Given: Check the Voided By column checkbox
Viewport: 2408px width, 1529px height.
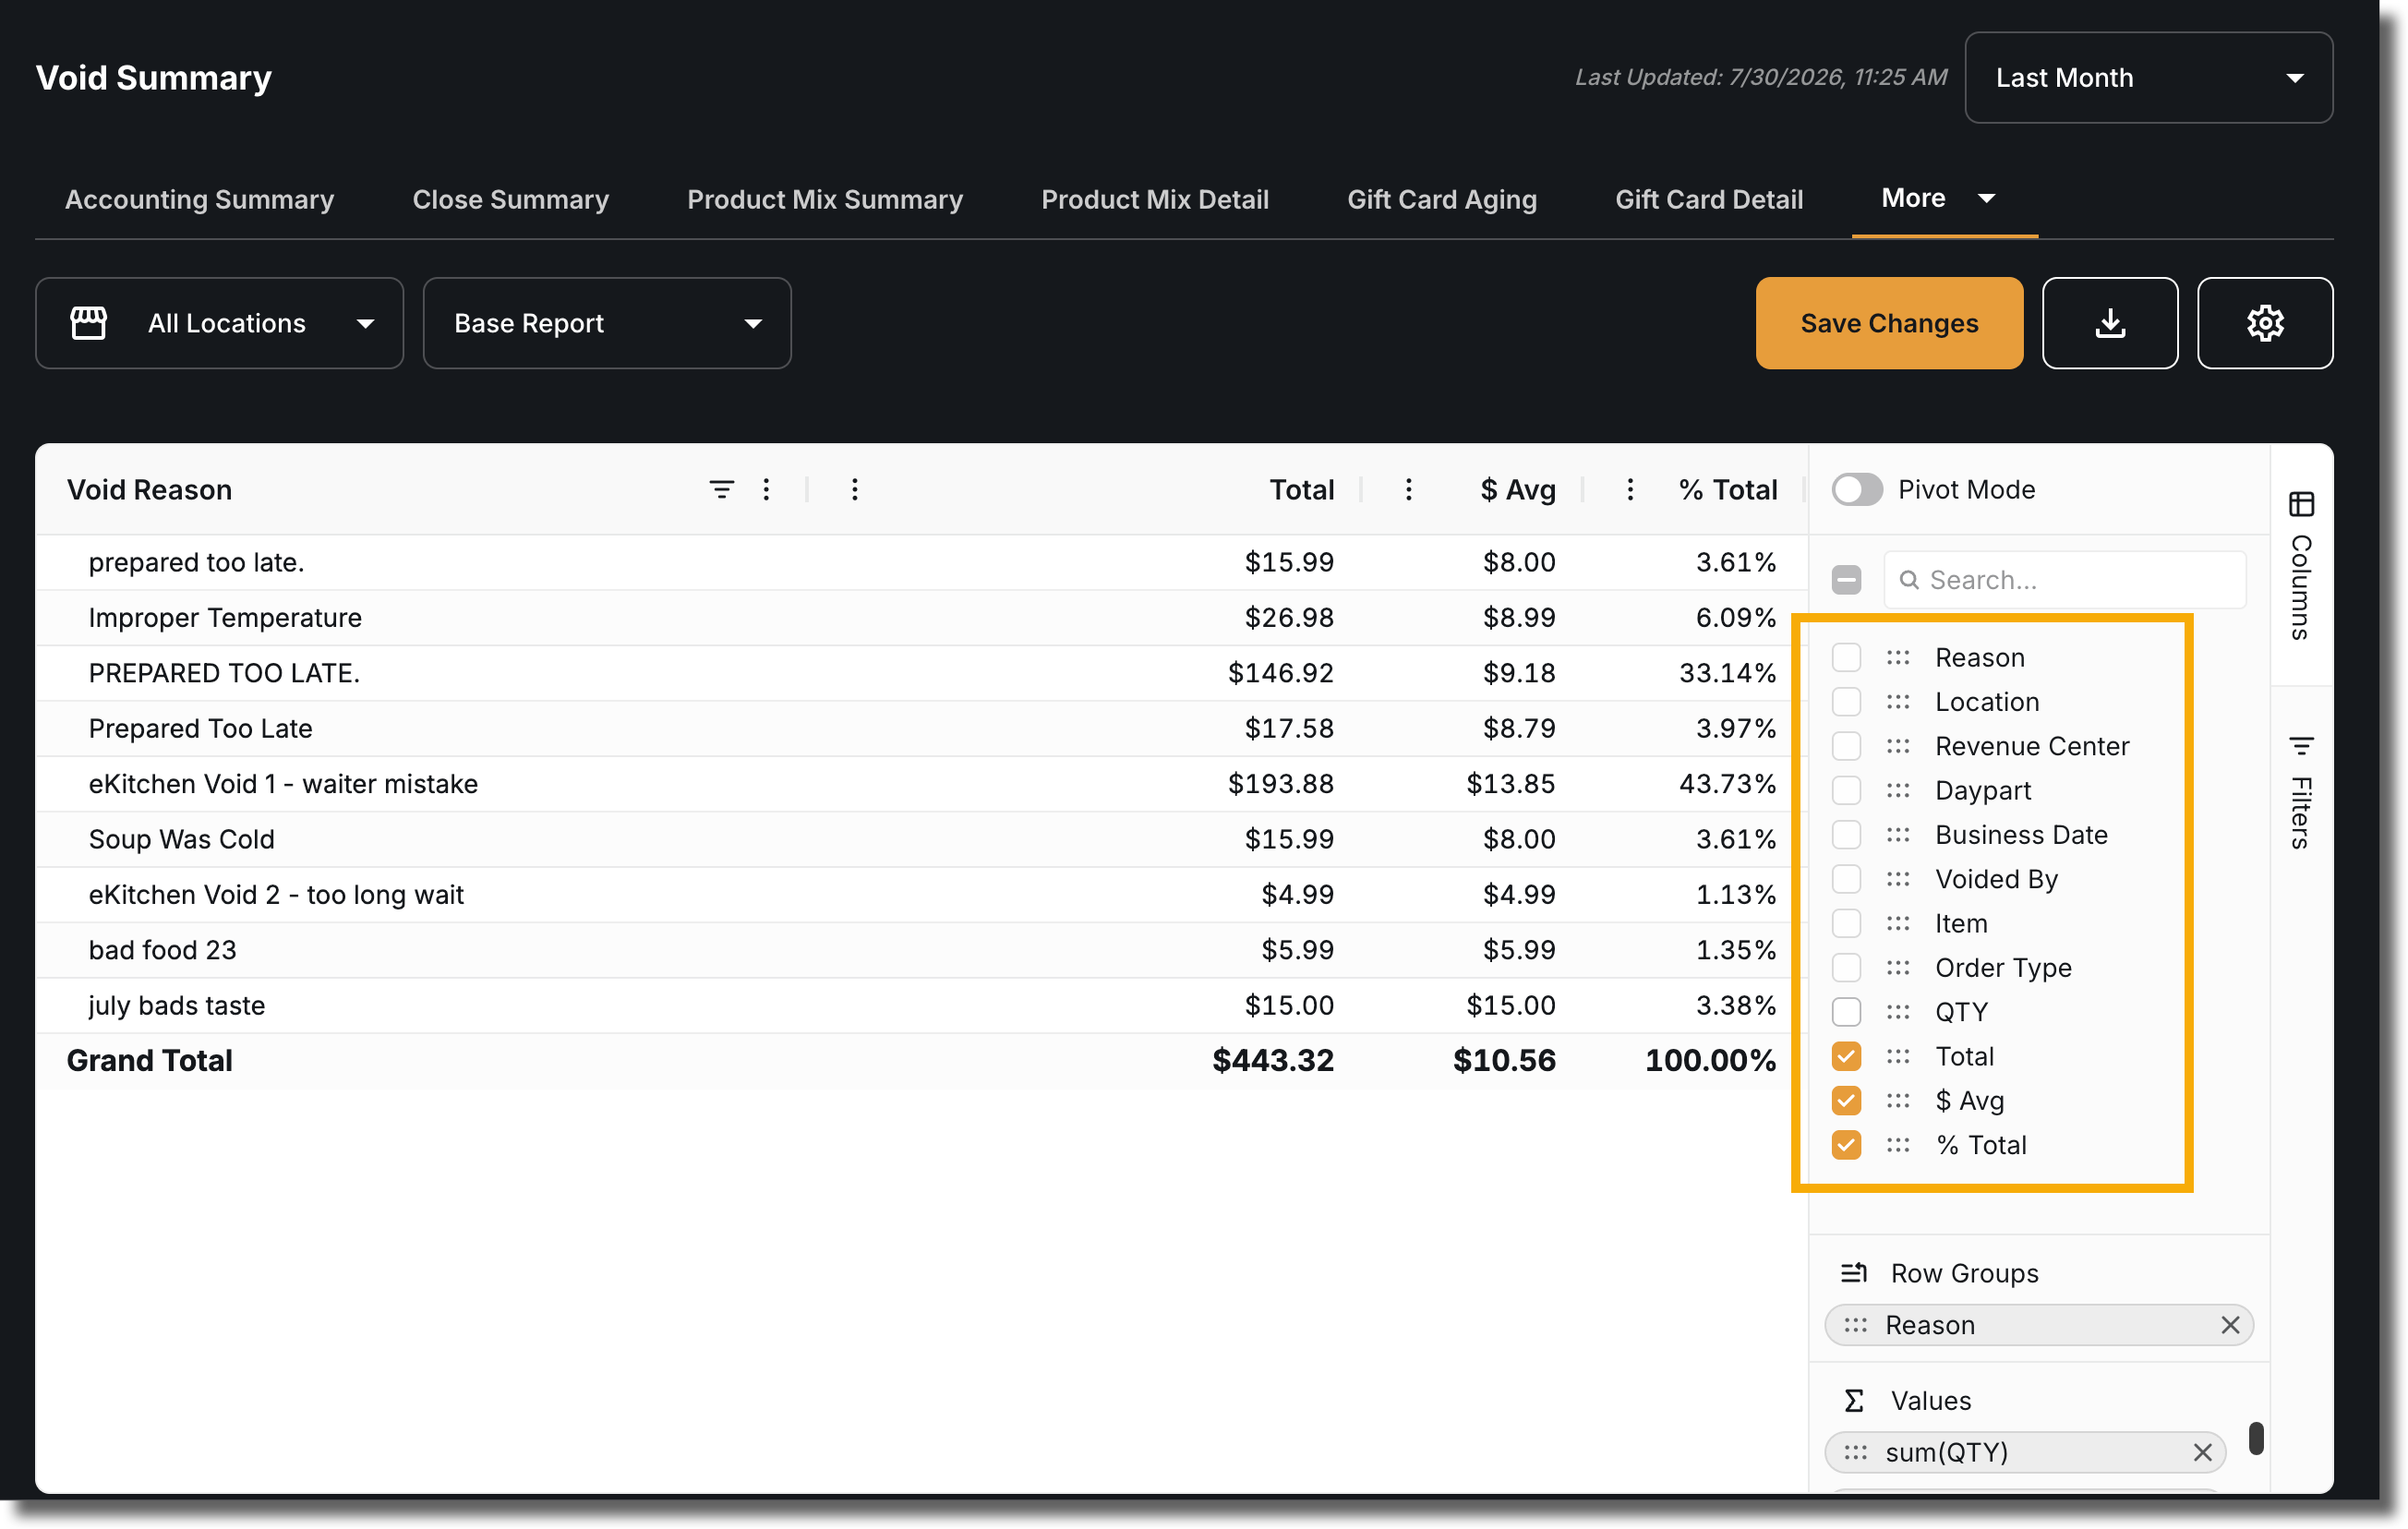Looking at the screenshot, I should point(1846,878).
